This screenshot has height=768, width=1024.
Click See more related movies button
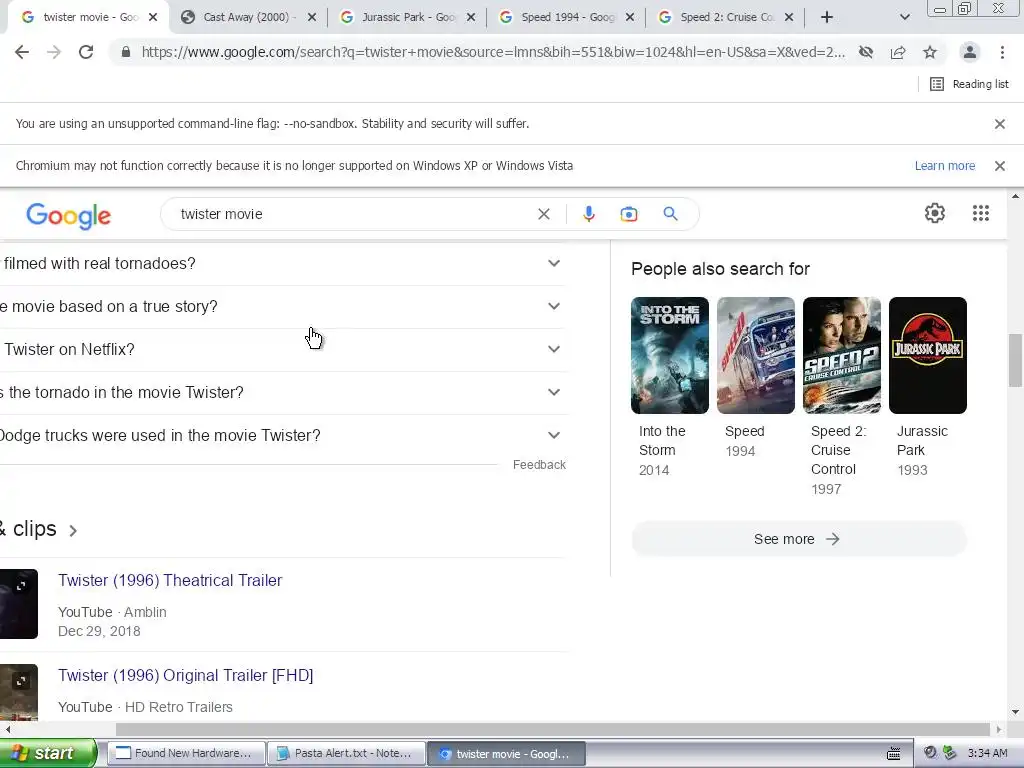click(799, 539)
